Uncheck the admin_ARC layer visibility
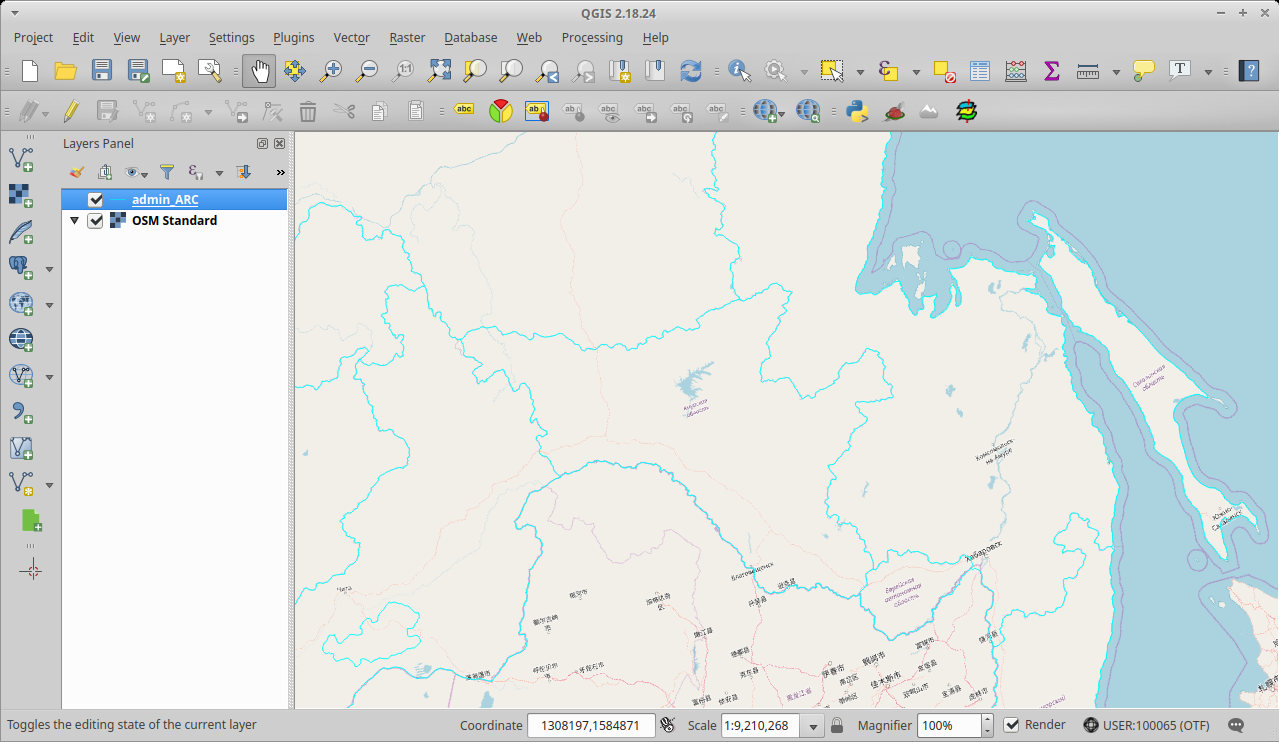Image resolution: width=1279 pixels, height=742 pixels. pyautogui.click(x=95, y=199)
